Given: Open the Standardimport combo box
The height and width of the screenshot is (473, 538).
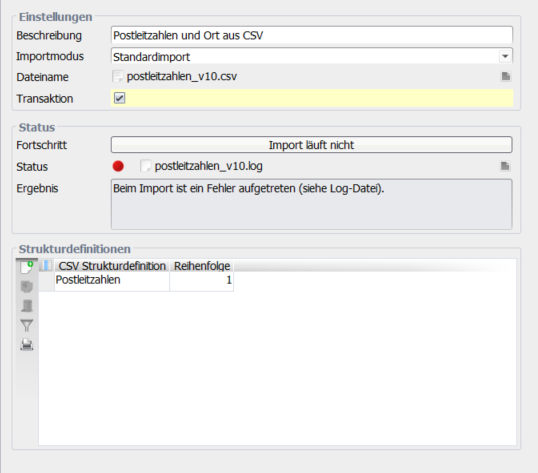Looking at the screenshot, I should [x=312, y=56].
